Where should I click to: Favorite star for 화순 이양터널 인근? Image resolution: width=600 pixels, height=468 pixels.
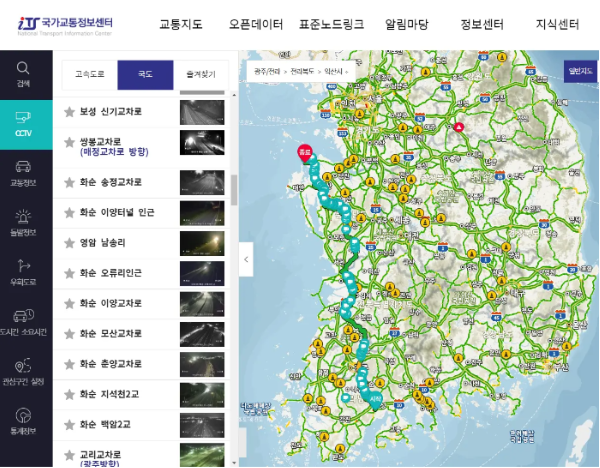pyautogui.click(x=69, y=213)
